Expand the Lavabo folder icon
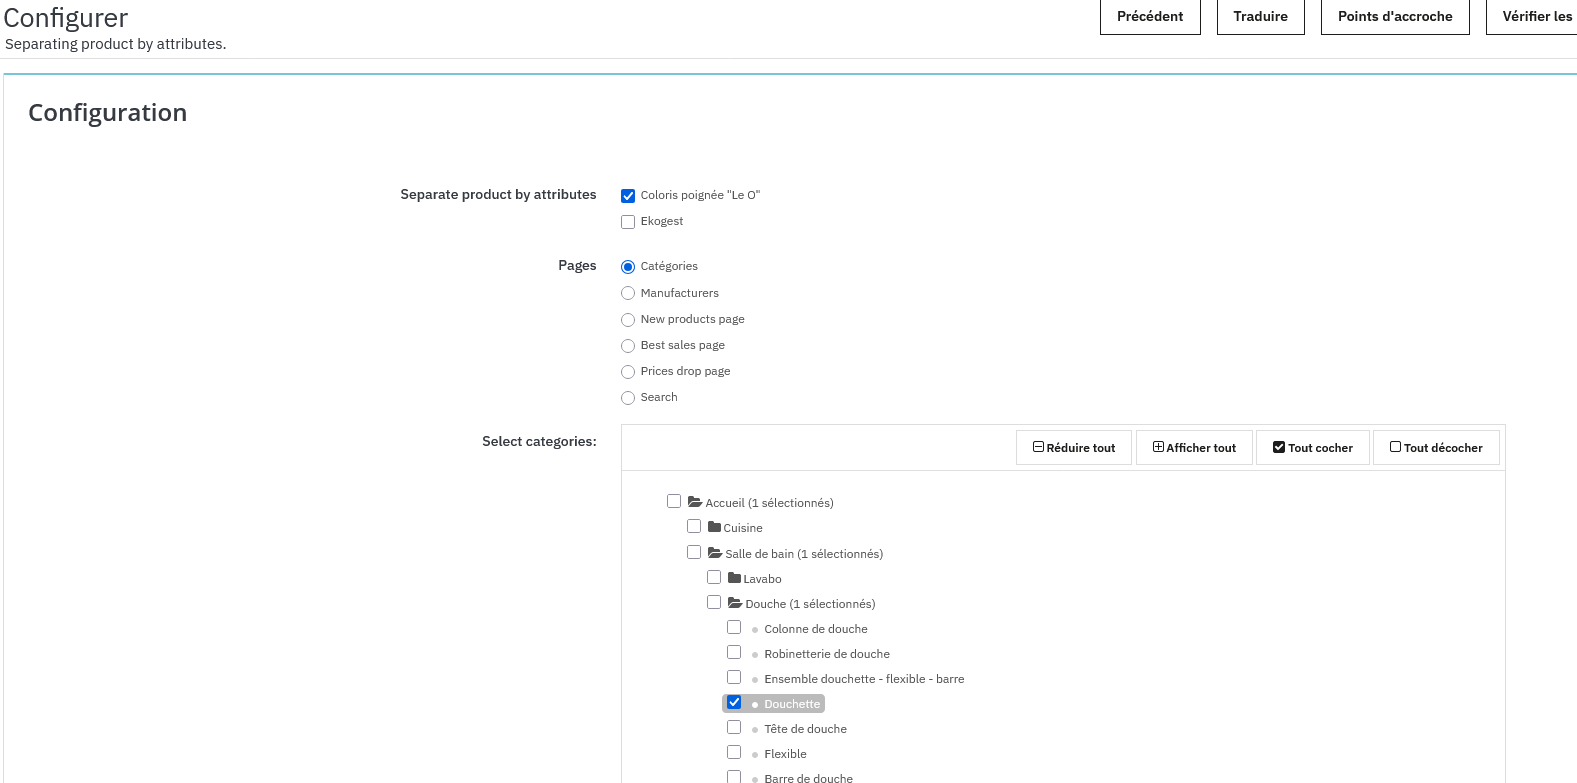 734,578
